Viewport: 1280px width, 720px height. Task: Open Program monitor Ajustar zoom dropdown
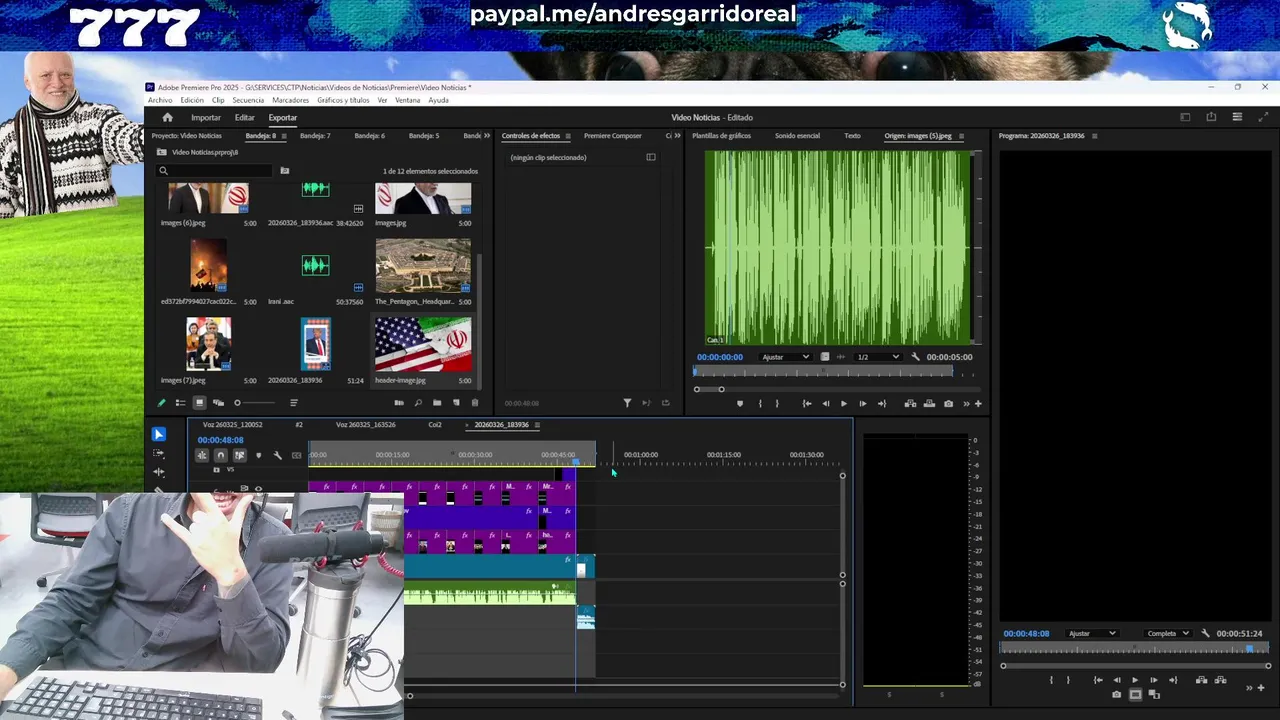click(1092, 633)
